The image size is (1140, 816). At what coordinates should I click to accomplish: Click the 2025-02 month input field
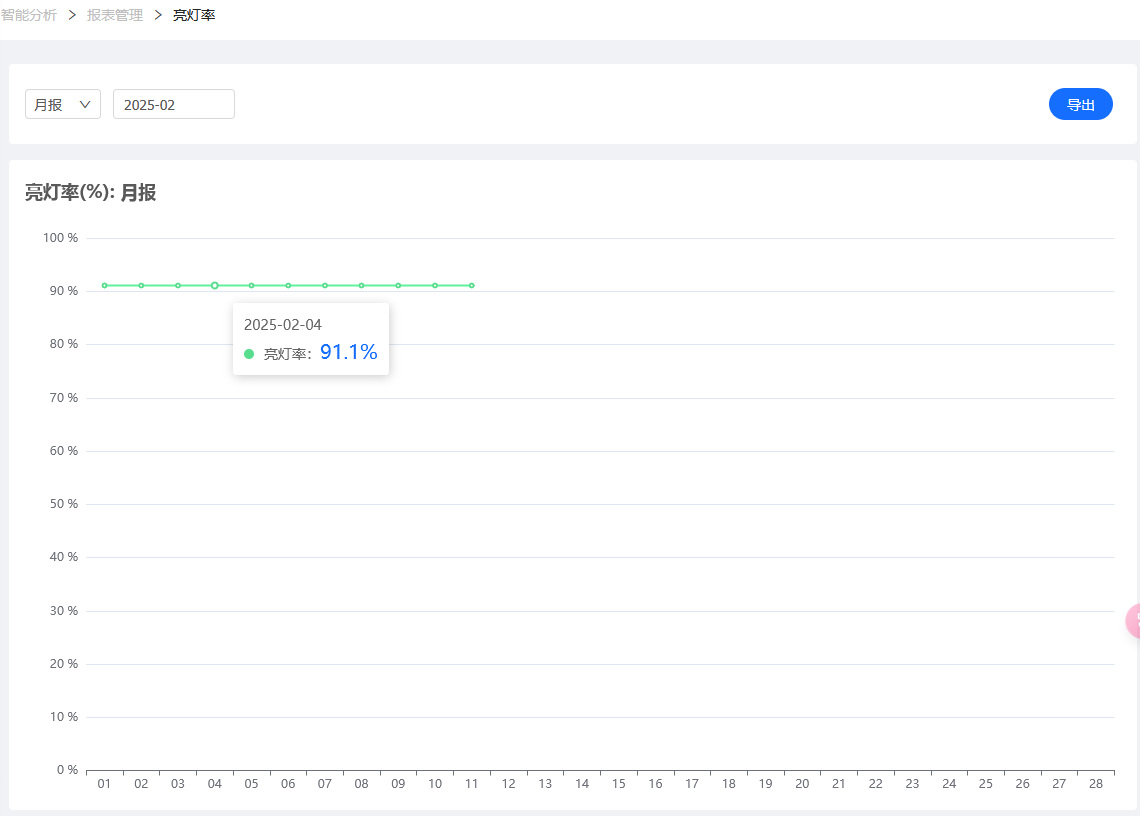point(174,104)
